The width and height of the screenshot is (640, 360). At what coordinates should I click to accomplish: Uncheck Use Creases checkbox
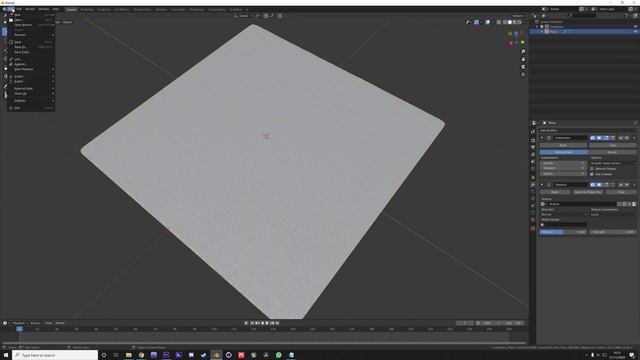pos(591,174)
